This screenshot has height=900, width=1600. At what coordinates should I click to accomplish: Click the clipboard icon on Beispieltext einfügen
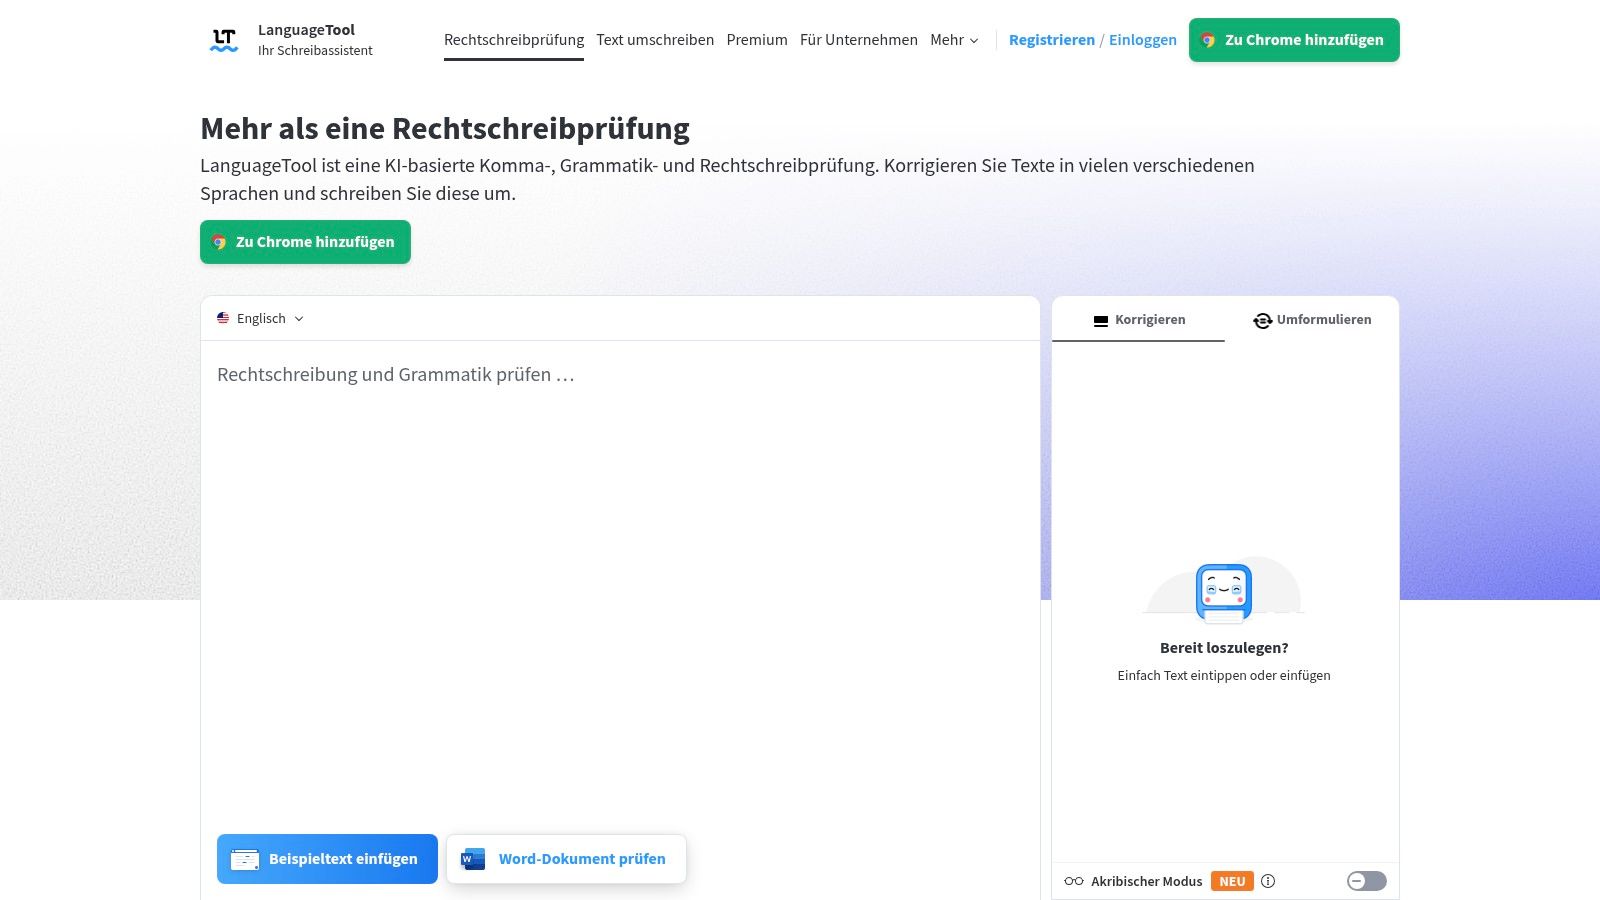point(243,858)
